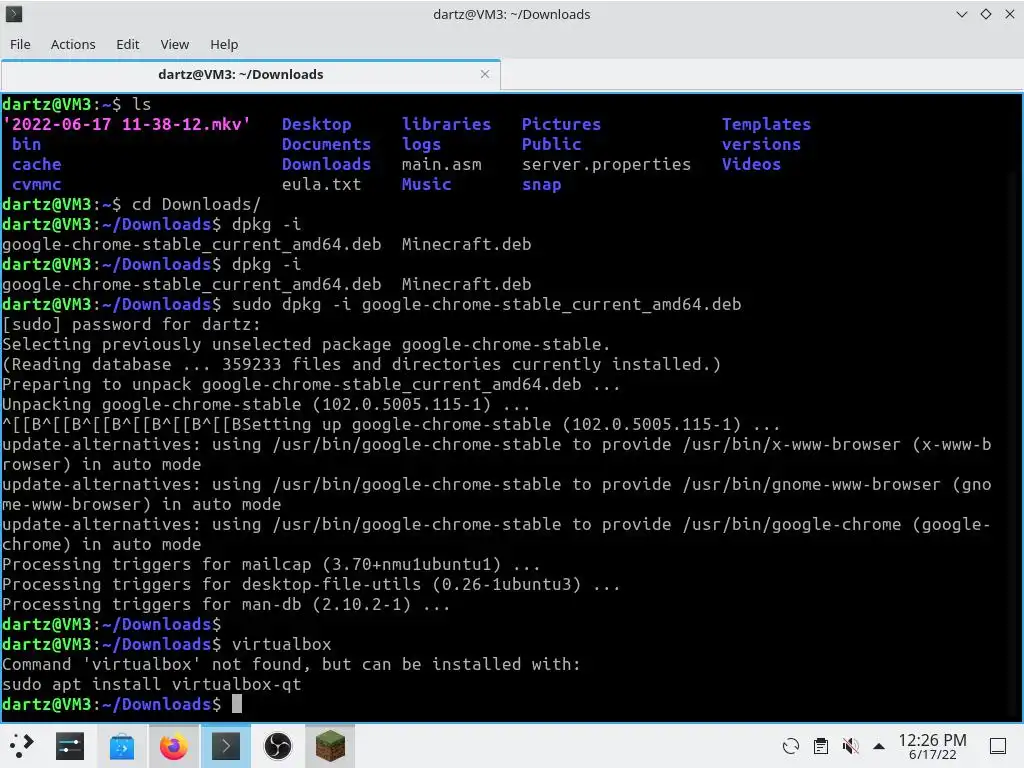Viewport: 1024px width, 768px height.
Task: Open the Help menu
Action: 224,44
